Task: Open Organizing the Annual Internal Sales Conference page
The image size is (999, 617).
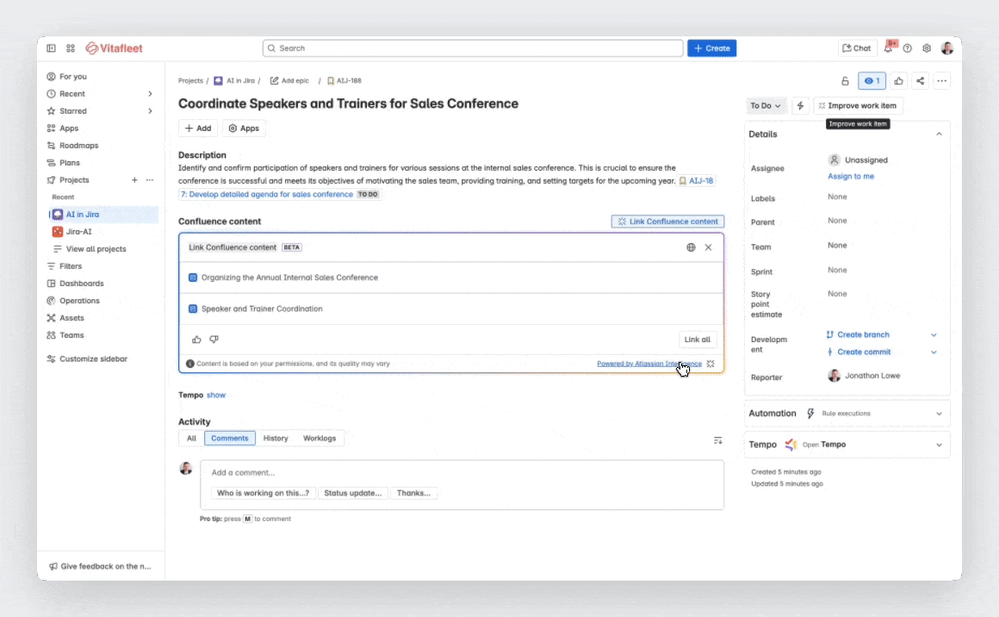Action: (x=289, y=278)
